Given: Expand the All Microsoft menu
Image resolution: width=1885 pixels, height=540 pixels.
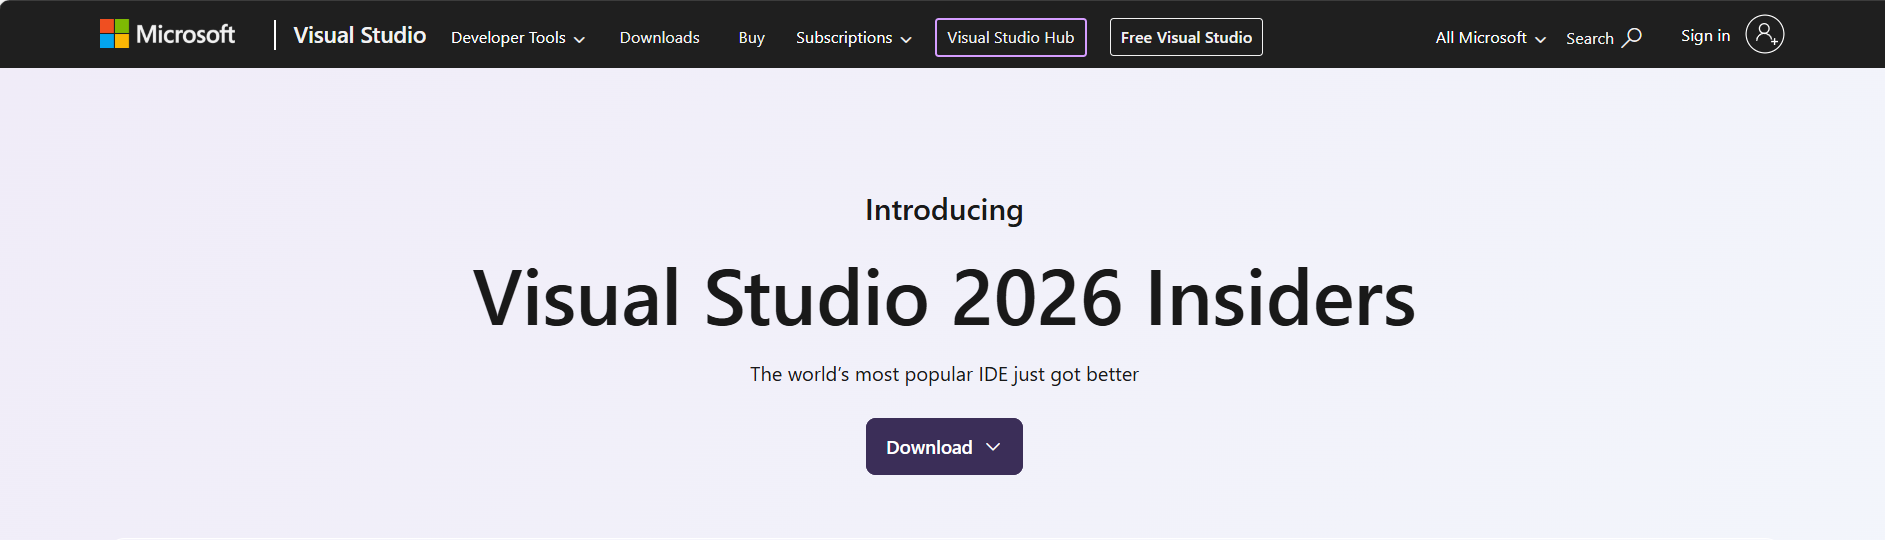Looking at the screenshot, I should point(1490,37).
